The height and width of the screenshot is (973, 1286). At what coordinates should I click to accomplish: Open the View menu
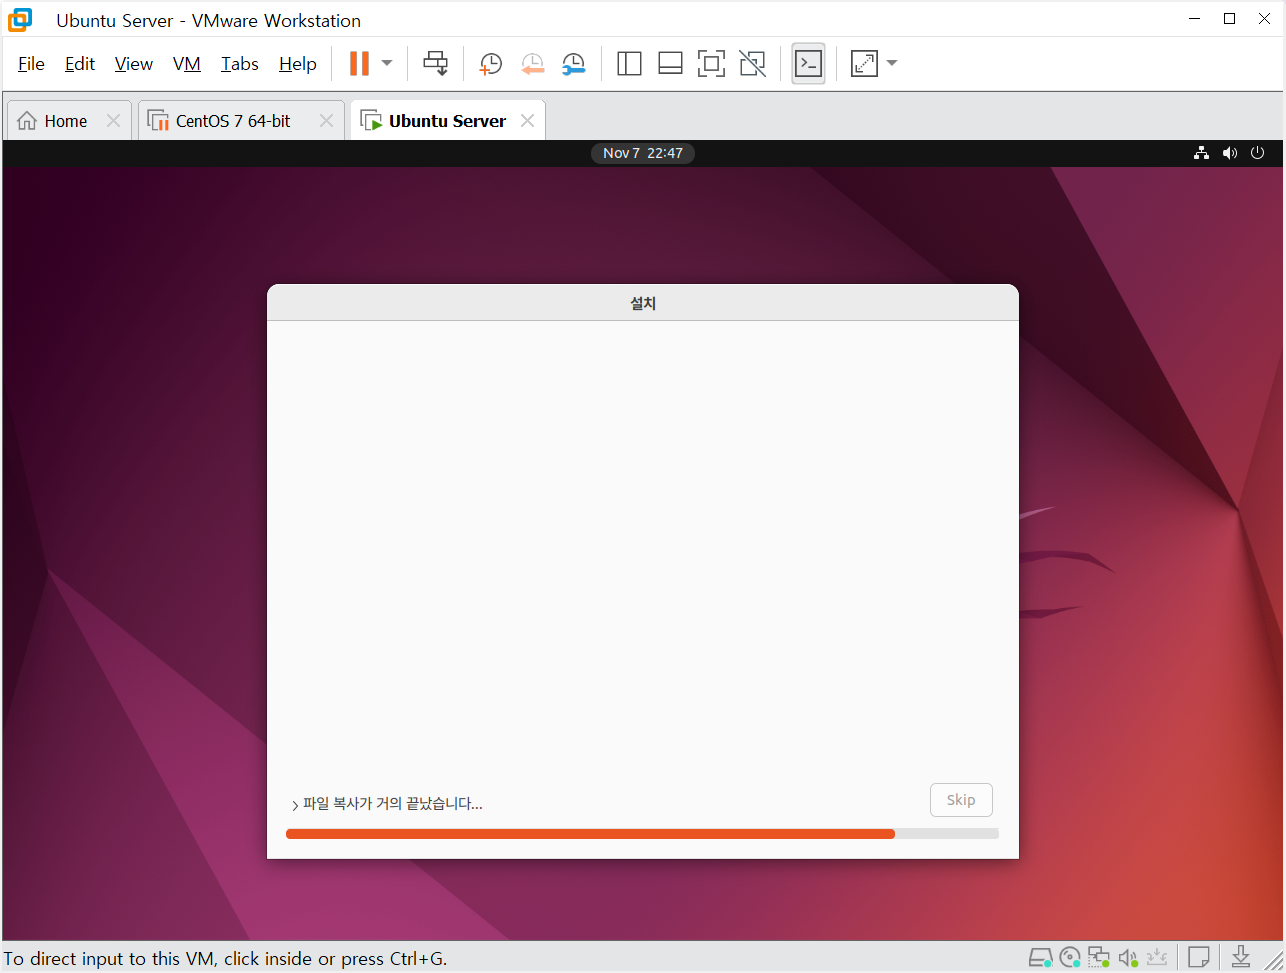pyautogui.click(x=134, y=64)
